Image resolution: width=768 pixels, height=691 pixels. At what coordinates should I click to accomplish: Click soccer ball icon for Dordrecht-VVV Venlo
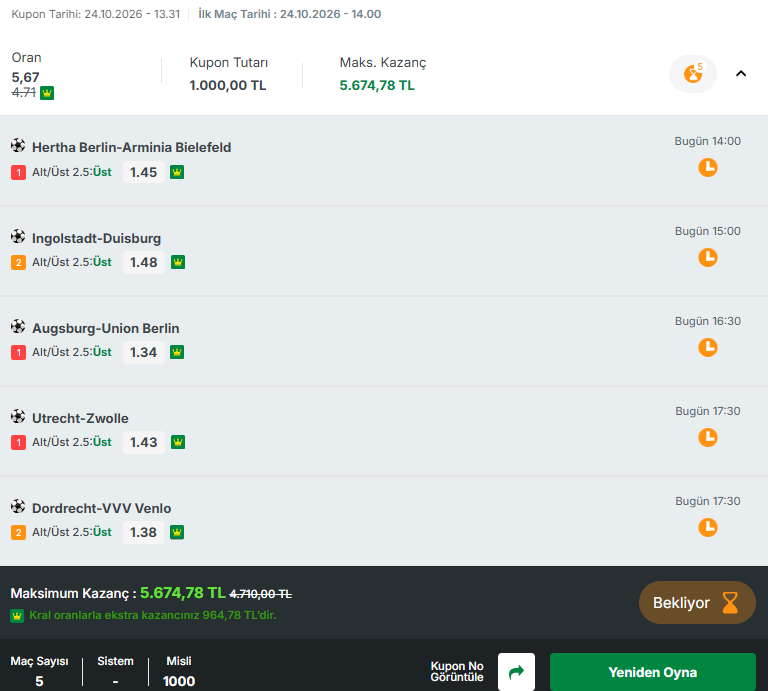18,506
